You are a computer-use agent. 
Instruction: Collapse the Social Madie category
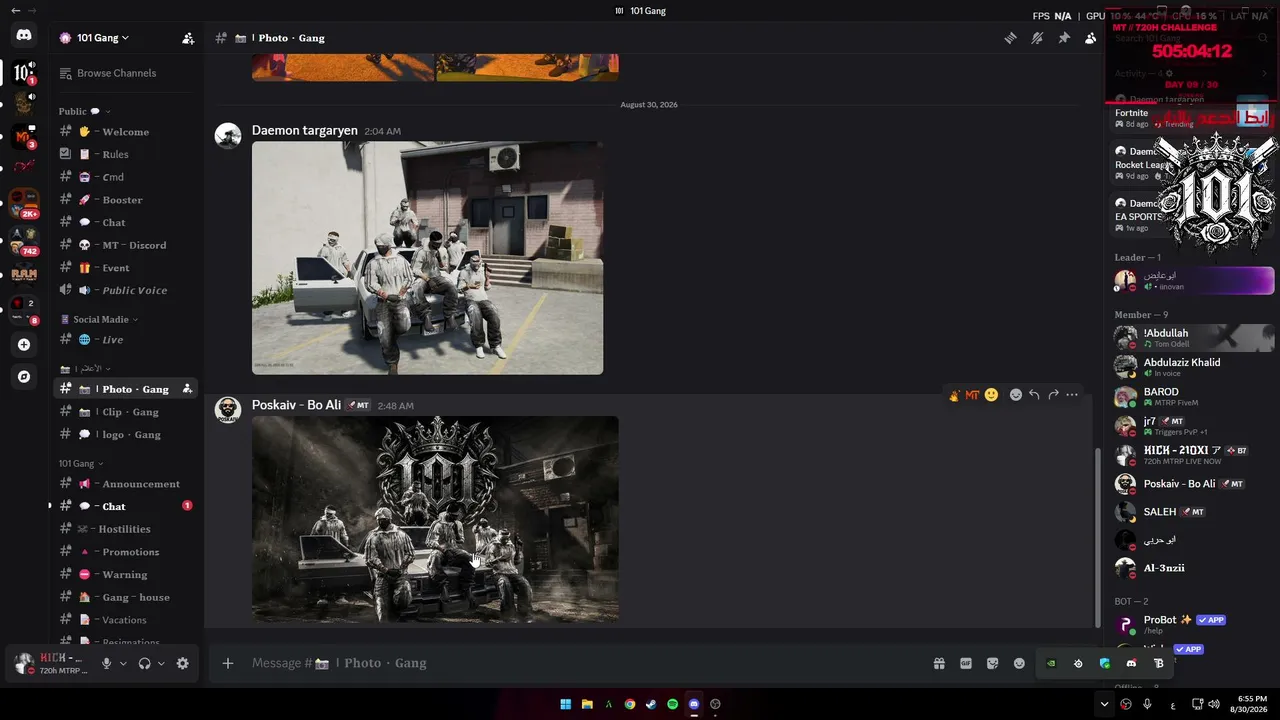click(x=99, y=319)
